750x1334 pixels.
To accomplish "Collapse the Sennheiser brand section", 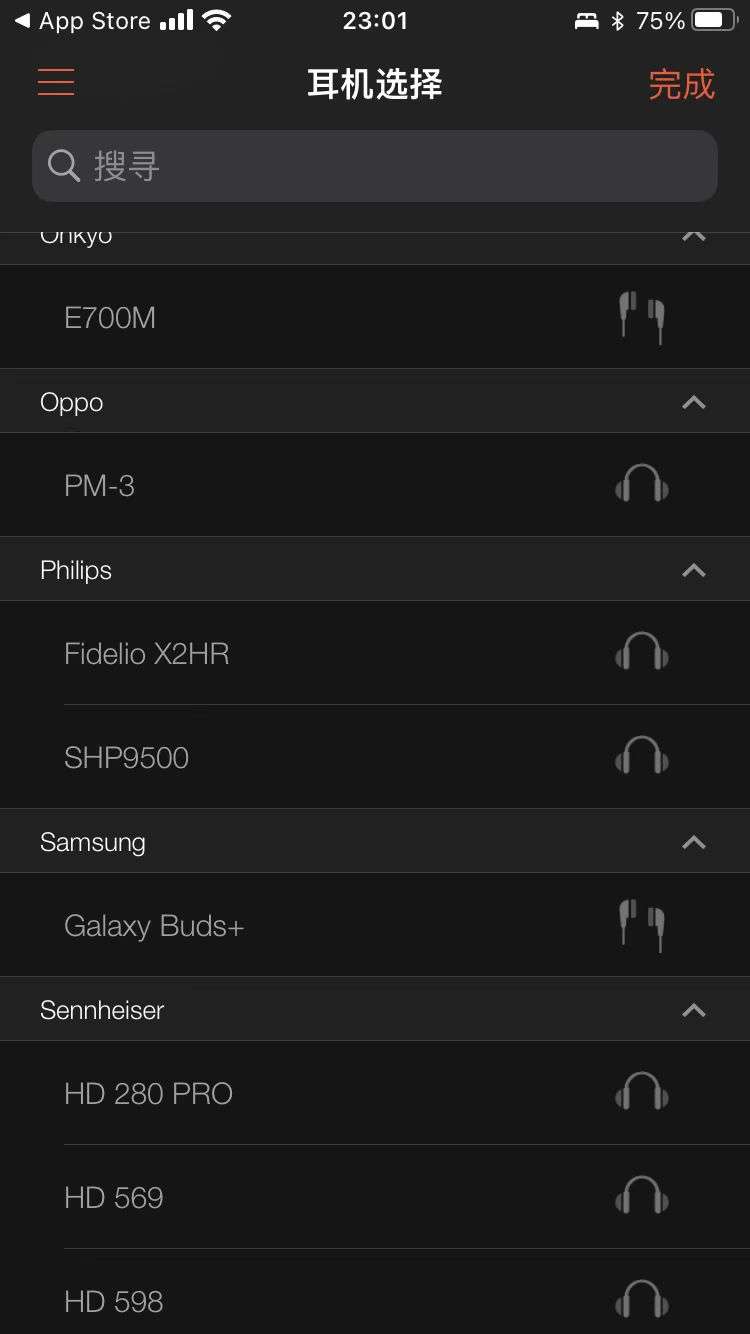I will point(693,1010).
